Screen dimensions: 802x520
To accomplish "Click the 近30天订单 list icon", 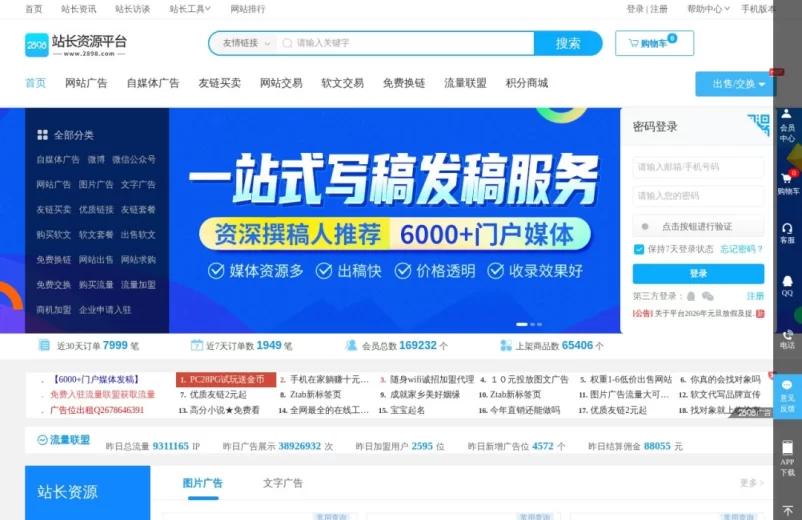I will 44,346.
